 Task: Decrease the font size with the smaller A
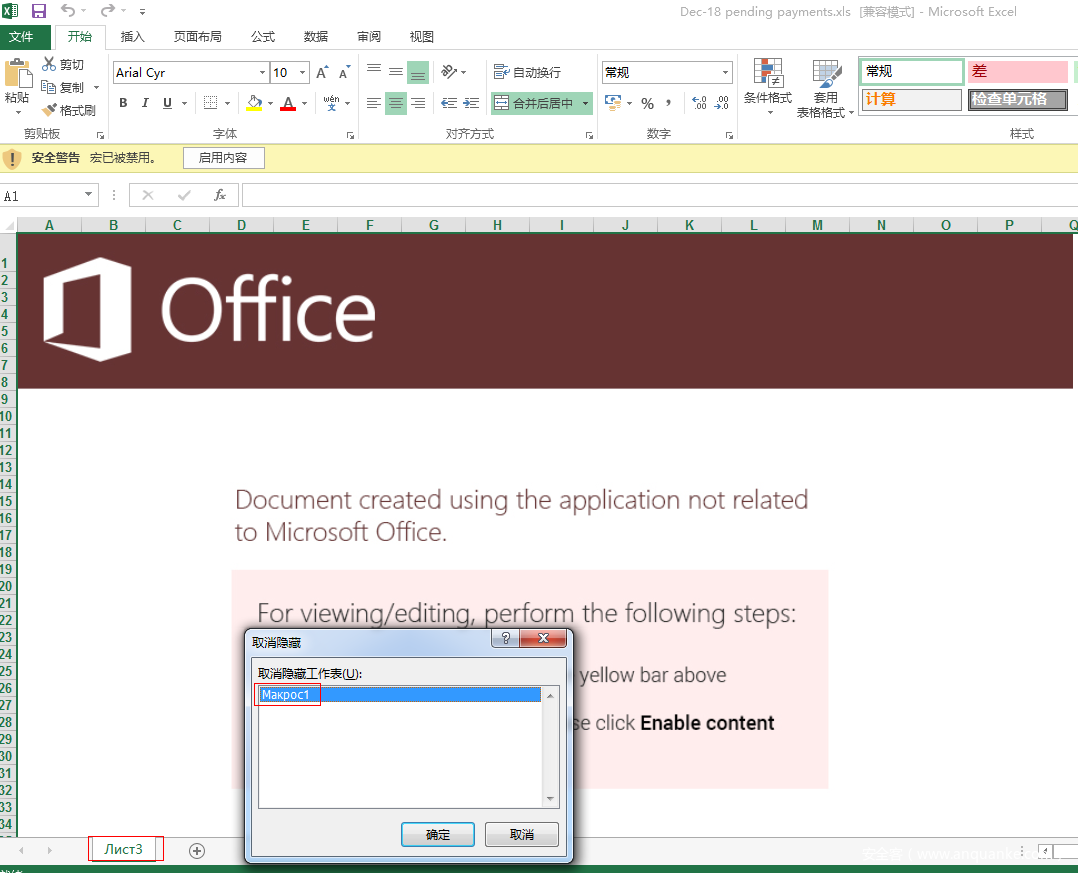pos(344,72)
